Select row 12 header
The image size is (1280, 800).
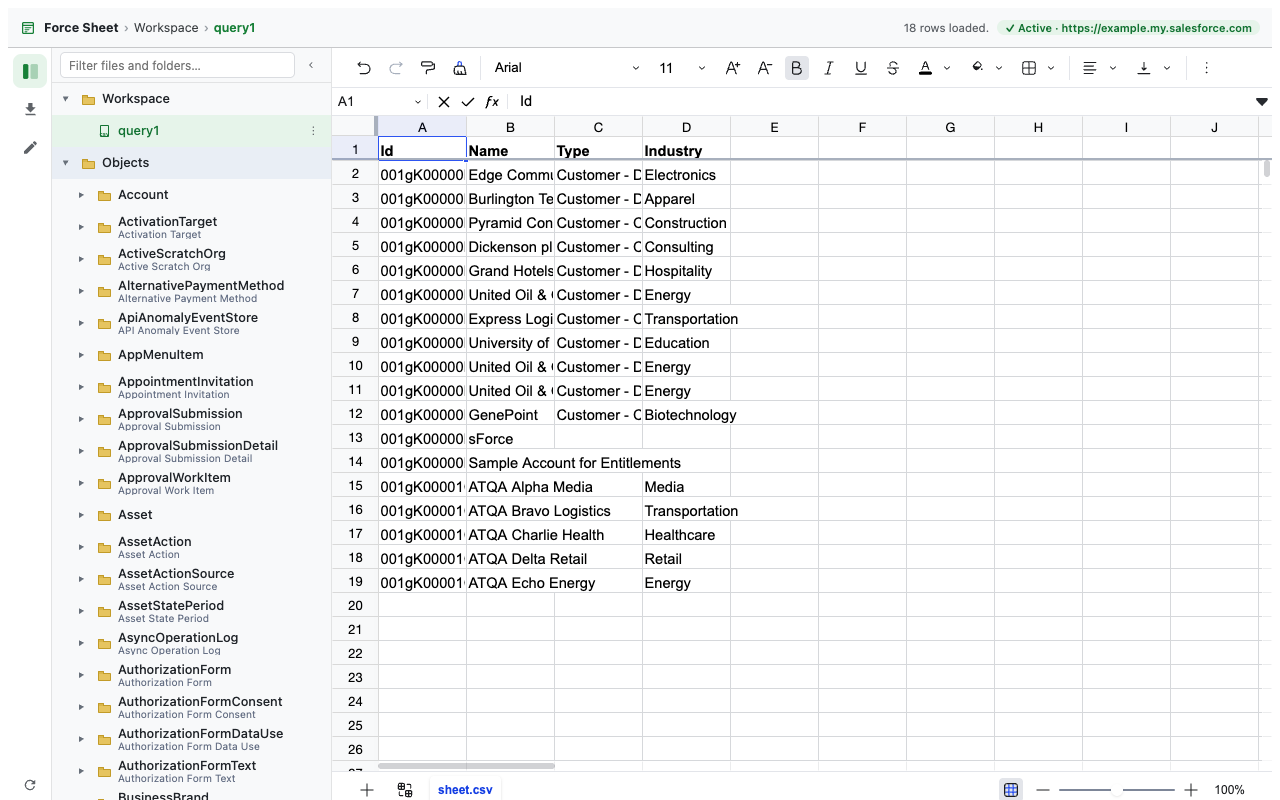[355, 413]
